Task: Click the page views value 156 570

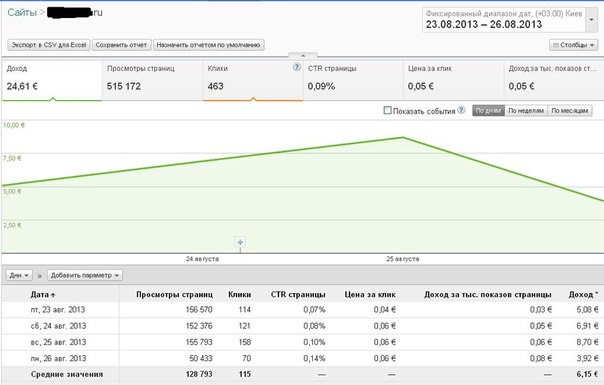Action: 199,309
